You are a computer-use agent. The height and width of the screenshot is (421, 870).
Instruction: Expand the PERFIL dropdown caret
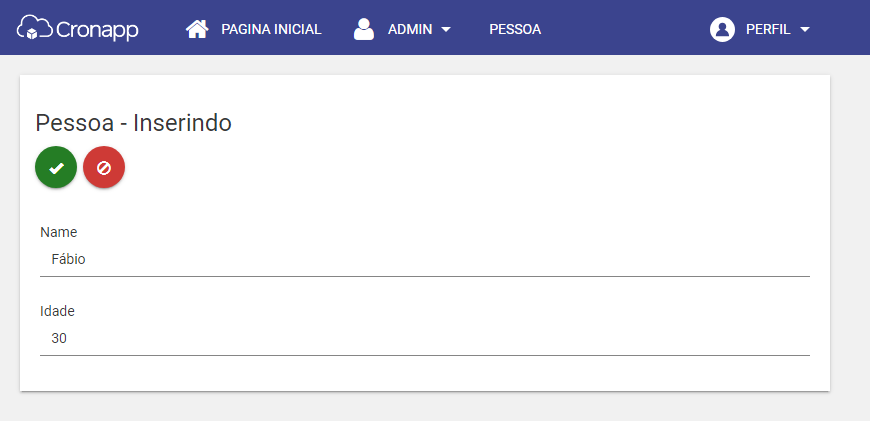805,30
